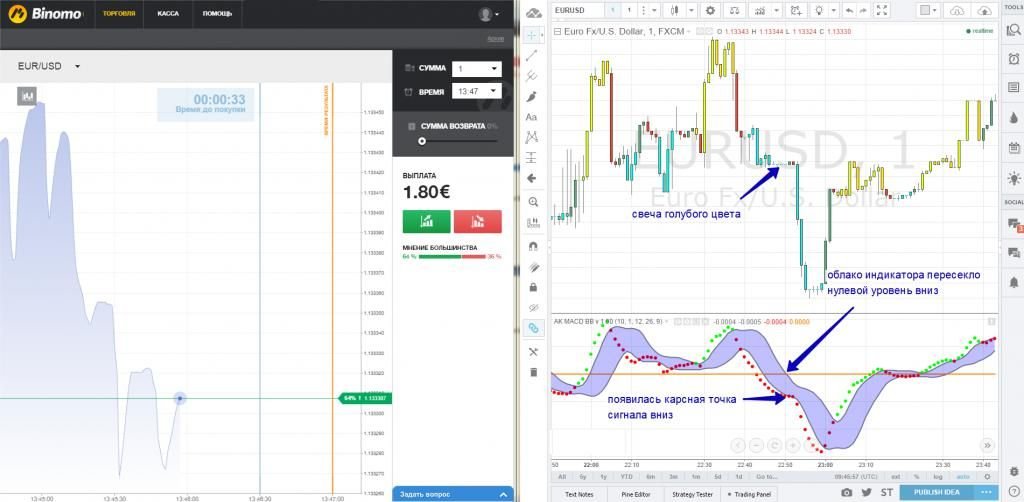Click the undo arrow
1024x502 pixels.
click(x=848, y=10)
